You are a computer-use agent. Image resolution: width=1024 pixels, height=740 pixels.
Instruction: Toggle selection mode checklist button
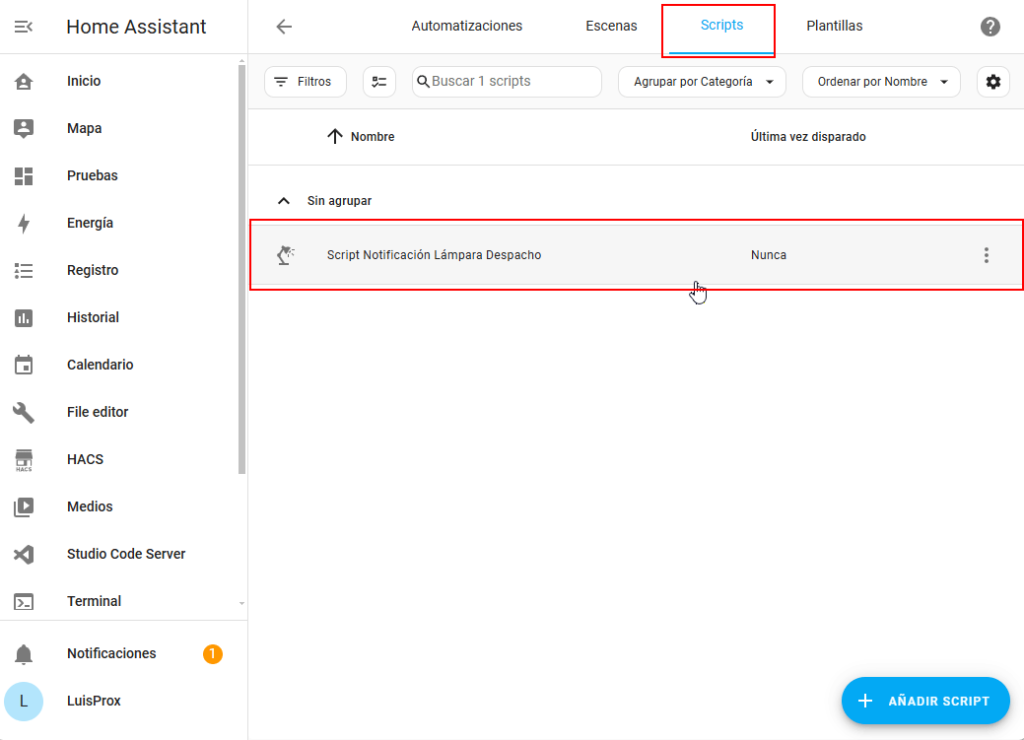tap(379, 82)
